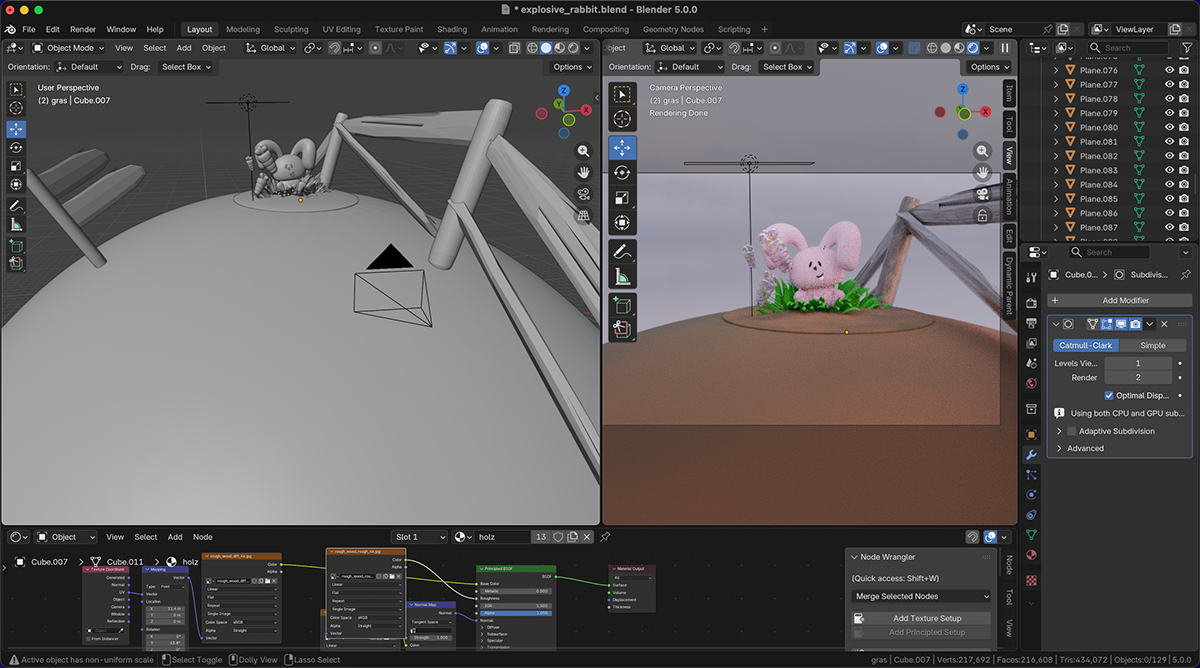This screenshot has width=1200, height=668.
Task: Select the Measure tool in left viewport
Action: 16,225
